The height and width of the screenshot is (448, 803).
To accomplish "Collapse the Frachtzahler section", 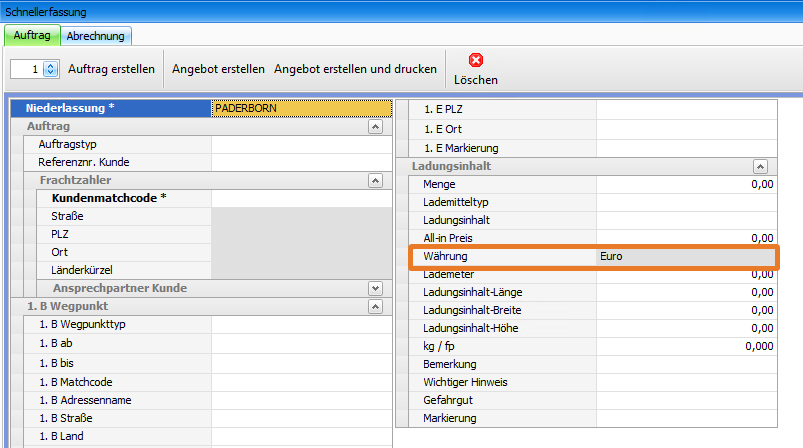I will tap(375, 181).
